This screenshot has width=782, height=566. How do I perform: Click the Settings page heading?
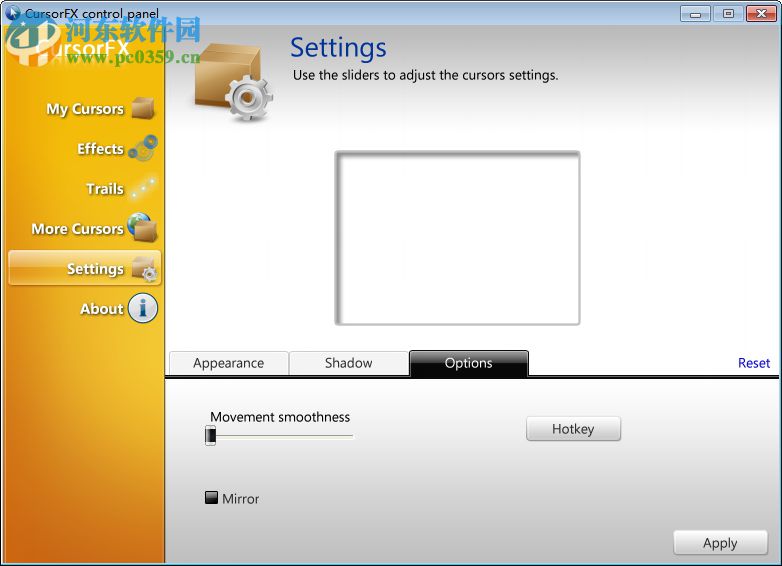[338, 49]
